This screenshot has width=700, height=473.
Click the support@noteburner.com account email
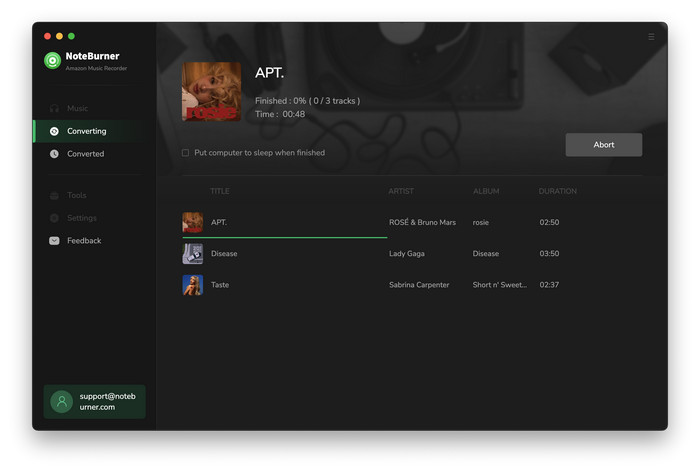(x=107, y=402)
